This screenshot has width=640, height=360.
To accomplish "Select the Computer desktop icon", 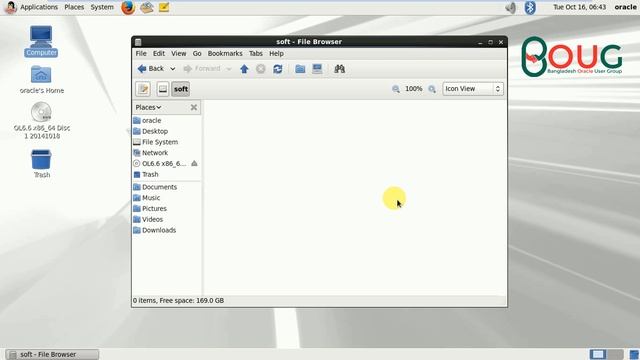I will [x=41, y=41].
